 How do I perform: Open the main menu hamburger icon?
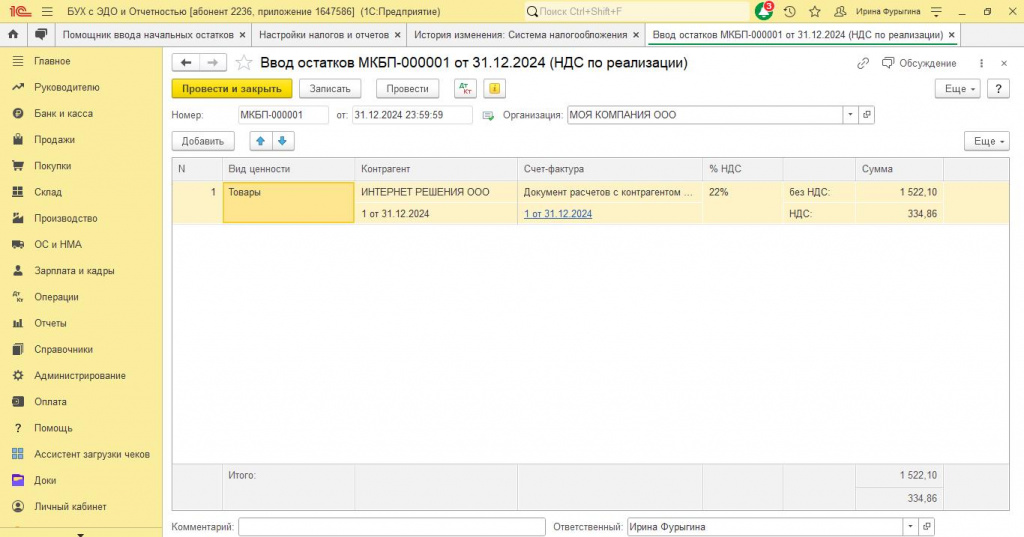click(47, 12)
